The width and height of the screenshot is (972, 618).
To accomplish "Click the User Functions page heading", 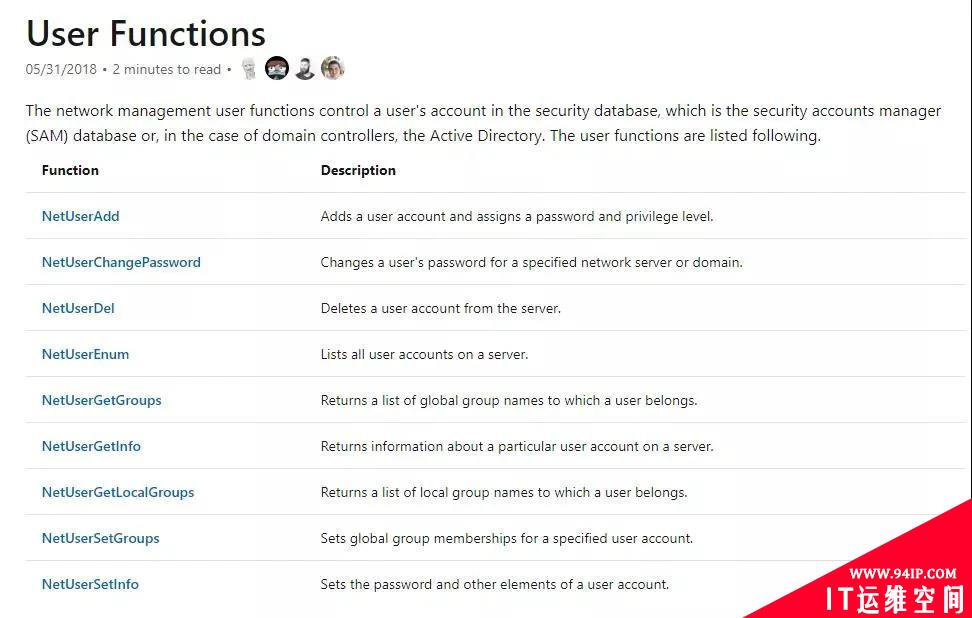I will click(146, 34).
